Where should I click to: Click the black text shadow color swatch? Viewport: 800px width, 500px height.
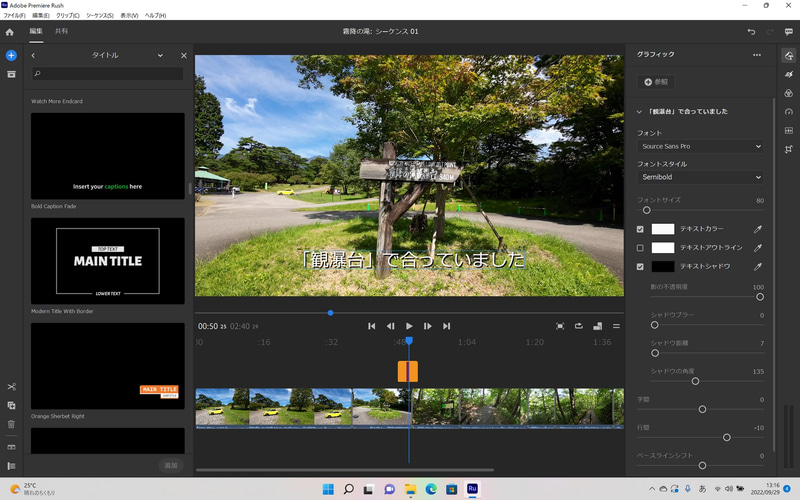(663, 267)
